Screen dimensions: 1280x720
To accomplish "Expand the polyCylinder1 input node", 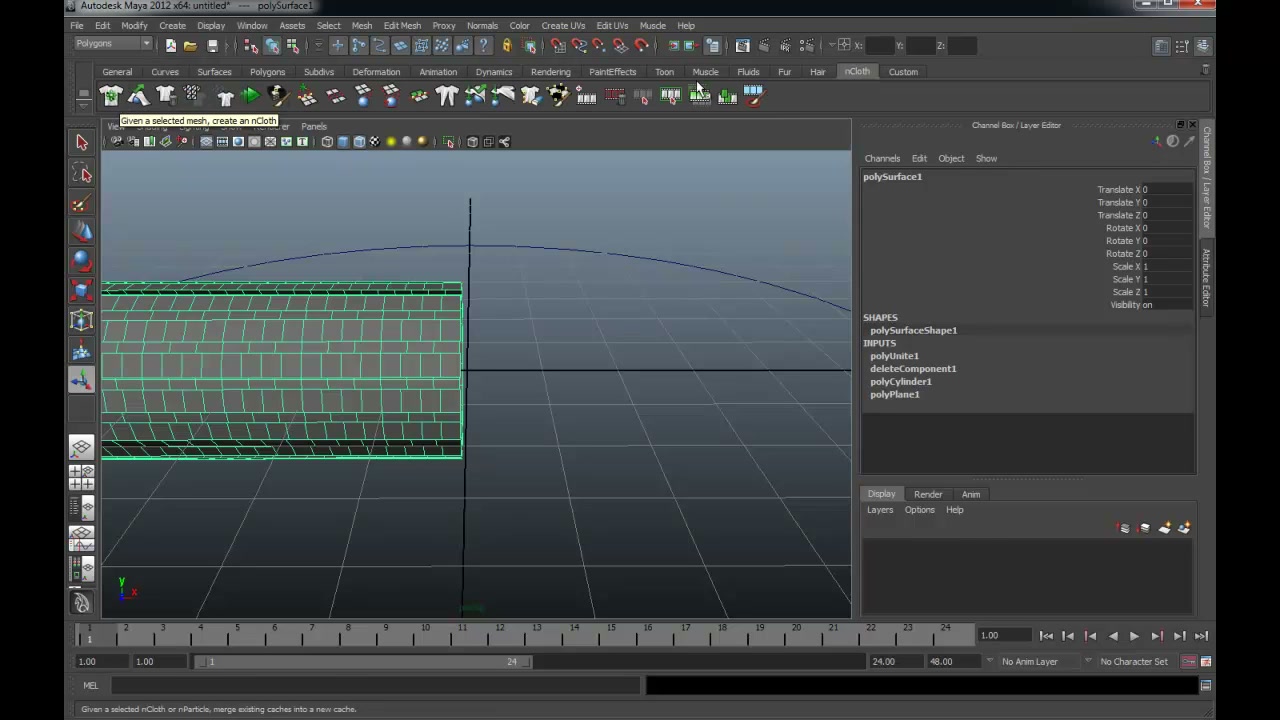I will (x=900, y=382).
